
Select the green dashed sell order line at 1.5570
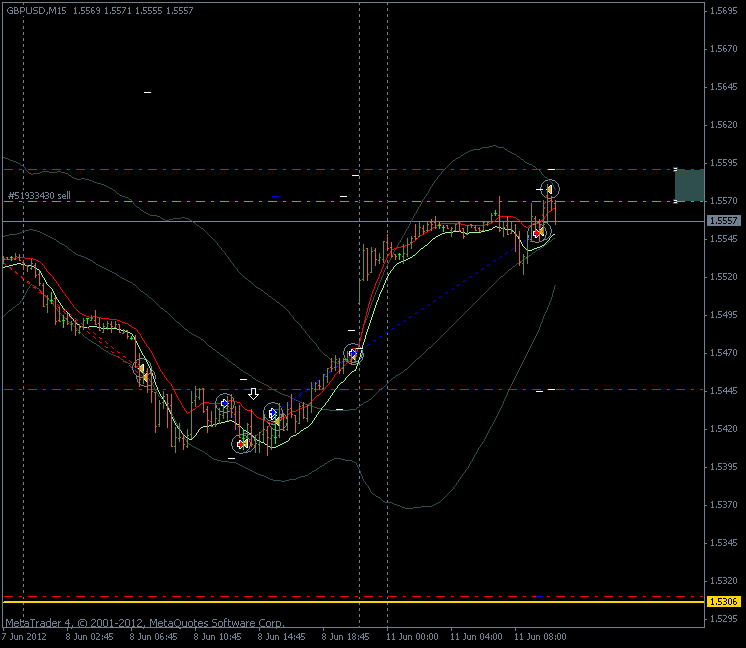tap(353, 202)
